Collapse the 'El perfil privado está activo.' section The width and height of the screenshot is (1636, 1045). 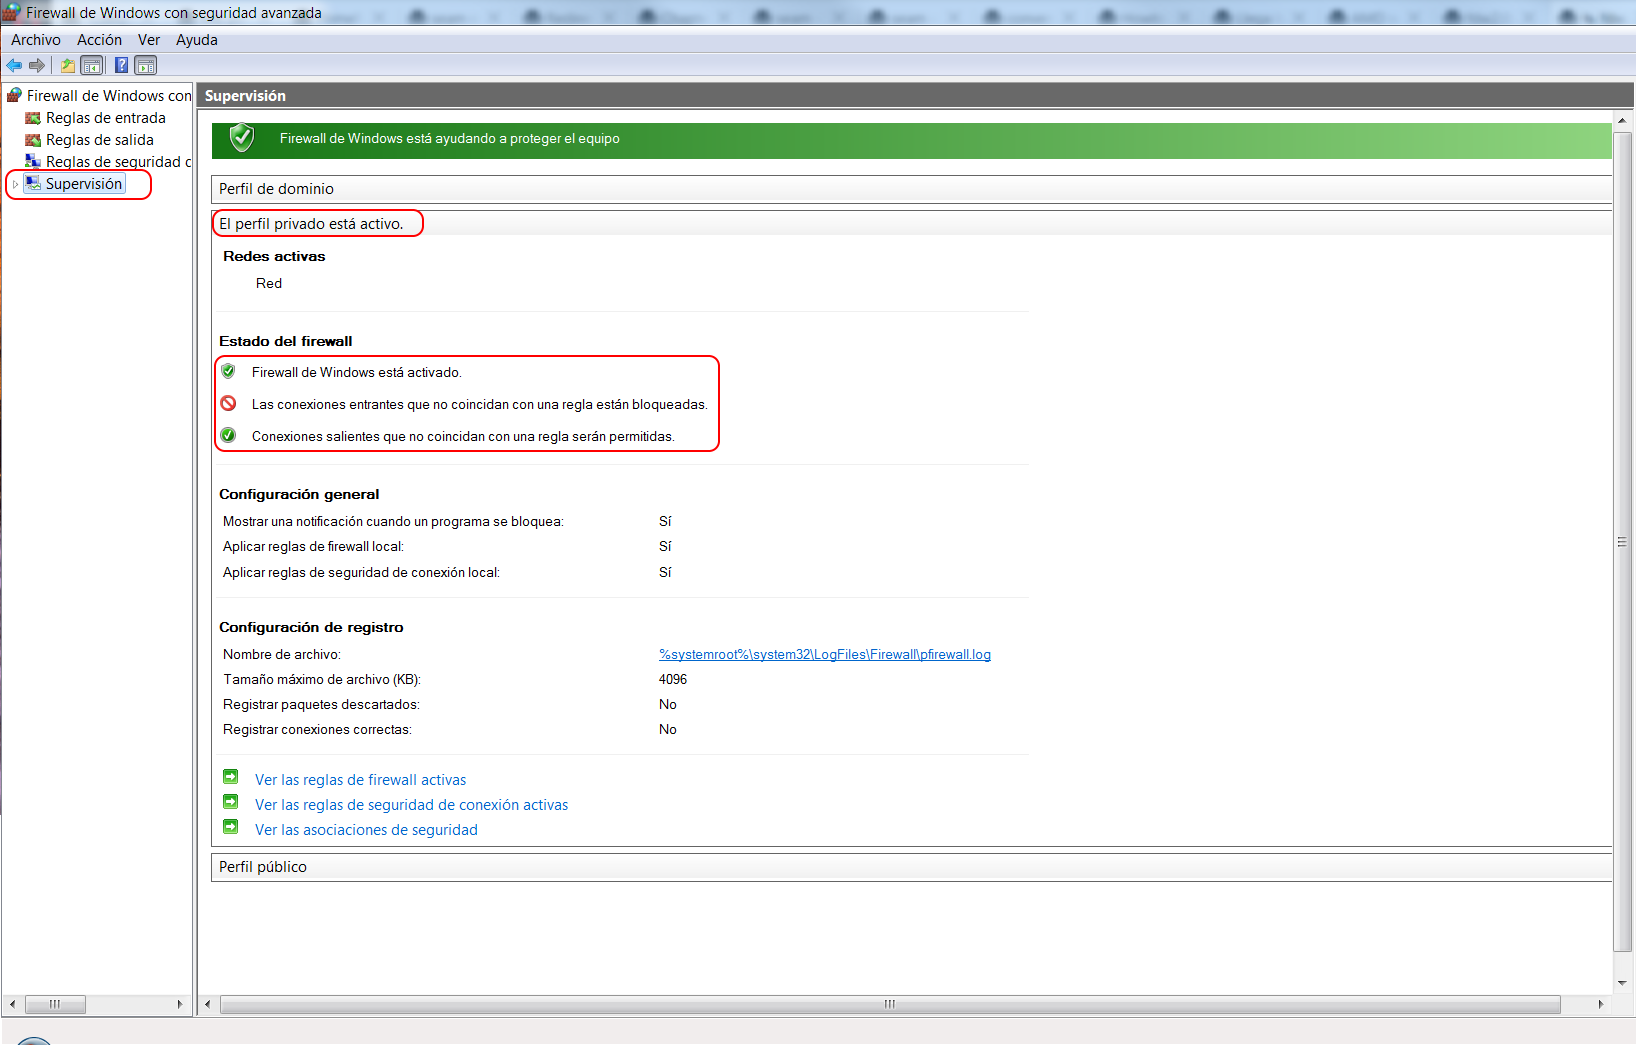pyautogui.click(x=911, y=223)
